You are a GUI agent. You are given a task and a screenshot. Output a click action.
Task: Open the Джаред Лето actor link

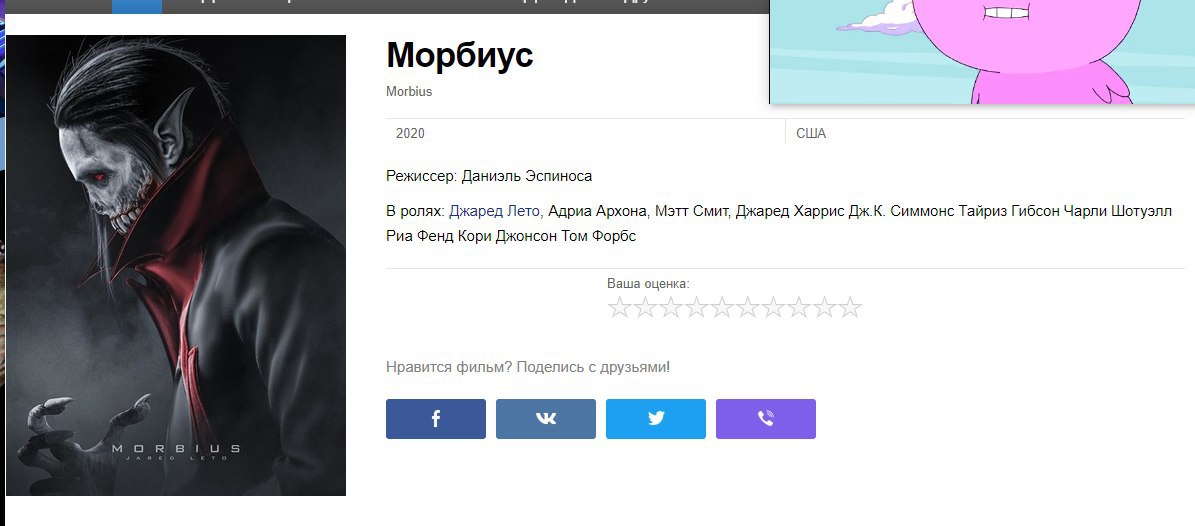(494, 211)
